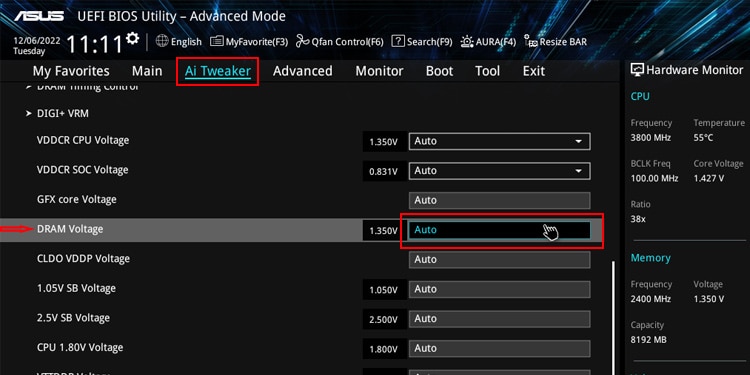Viewport: 750px width, 375px height.
Task: Click the 100.00 MHz BCLK value
Action: point(654,178)
